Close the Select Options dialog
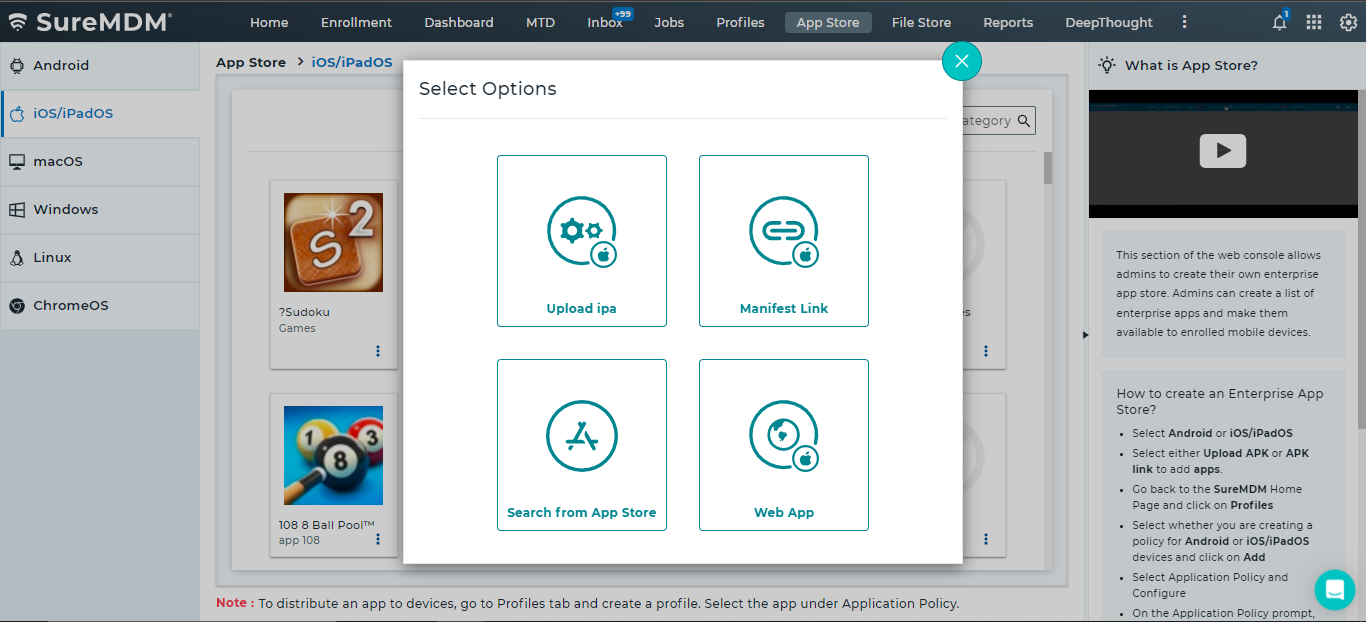Image resolution: width=1366 pixels, height=622 pixels. [962, 61]
